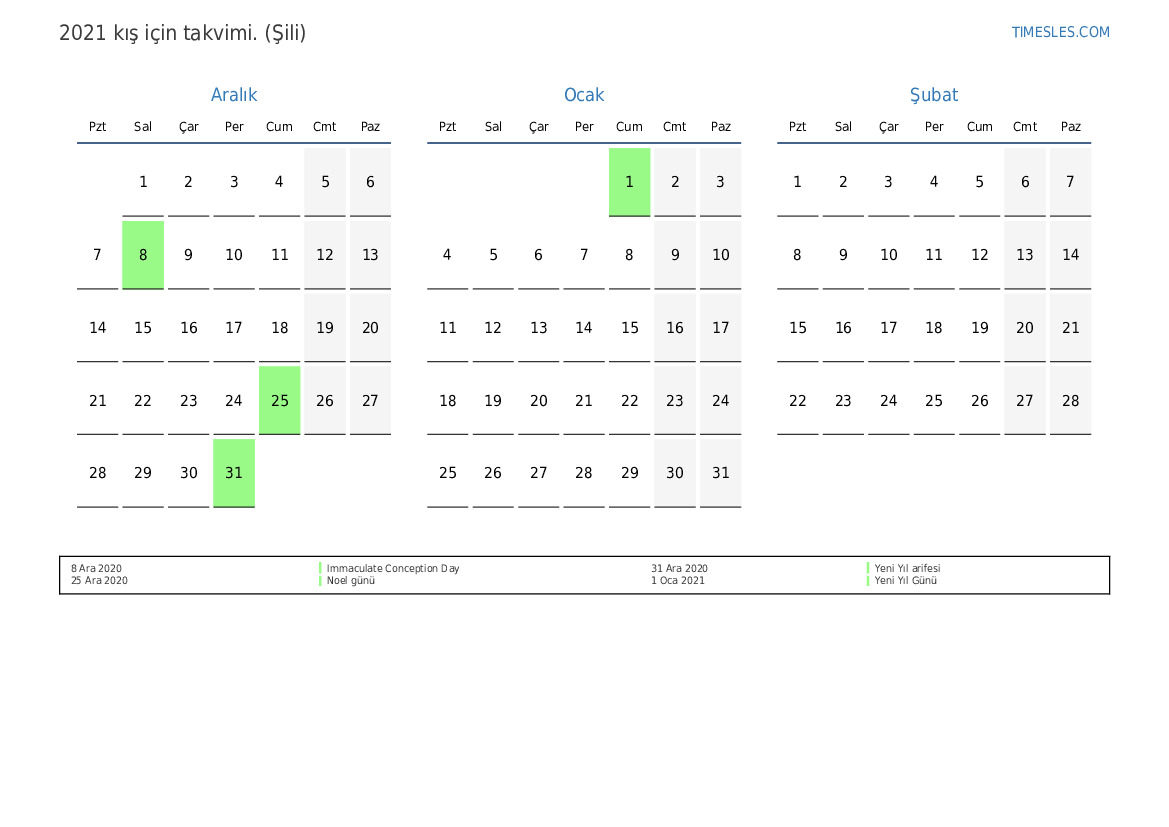Select day 16 in Ocak
This screenshot has width=1169, height=827.
[675, 328]
